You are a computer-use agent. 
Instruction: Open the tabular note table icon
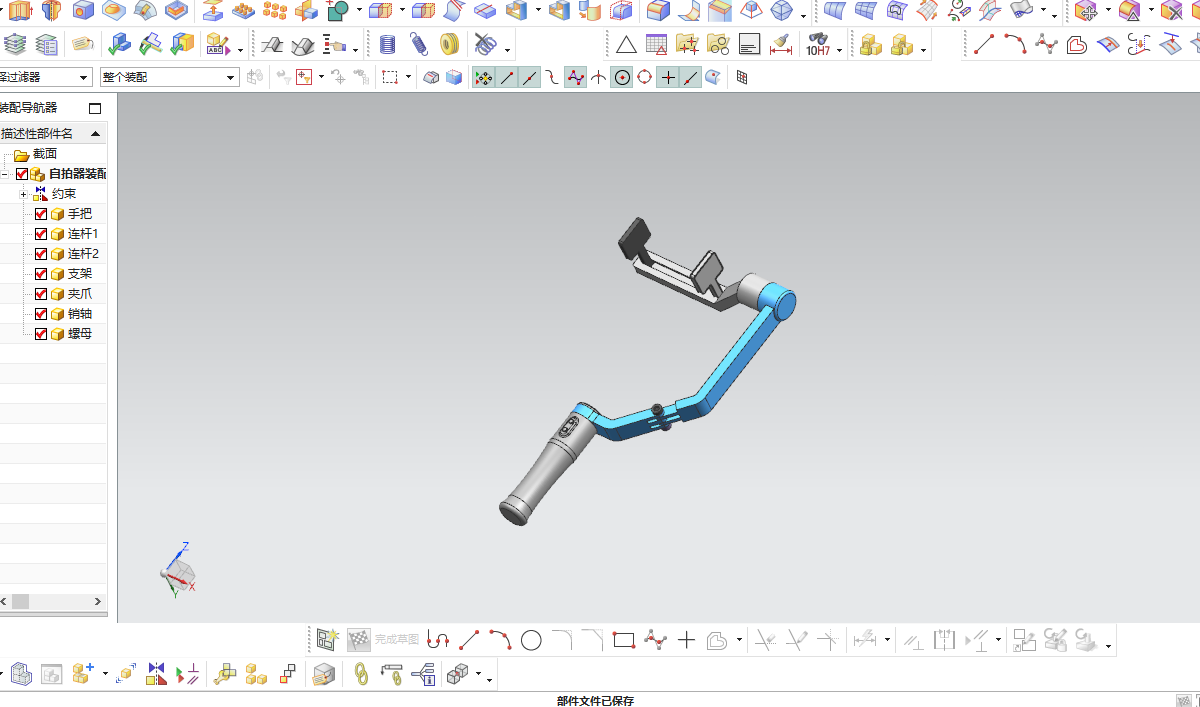click(x=656, y=45)
